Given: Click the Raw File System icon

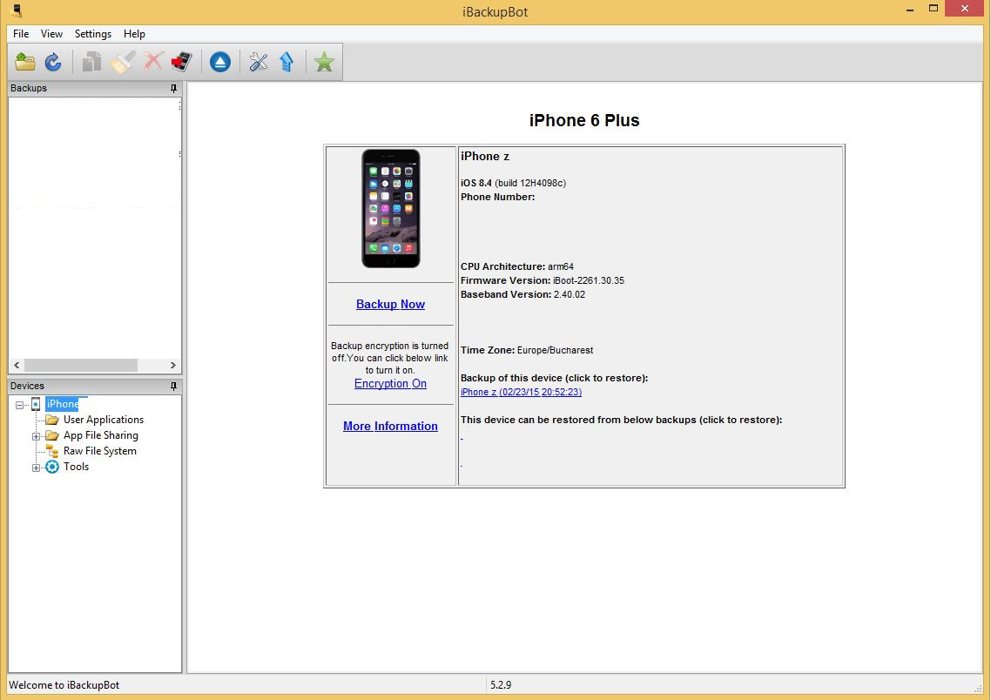Looking at the screenshot, I should tap(52, 451).
